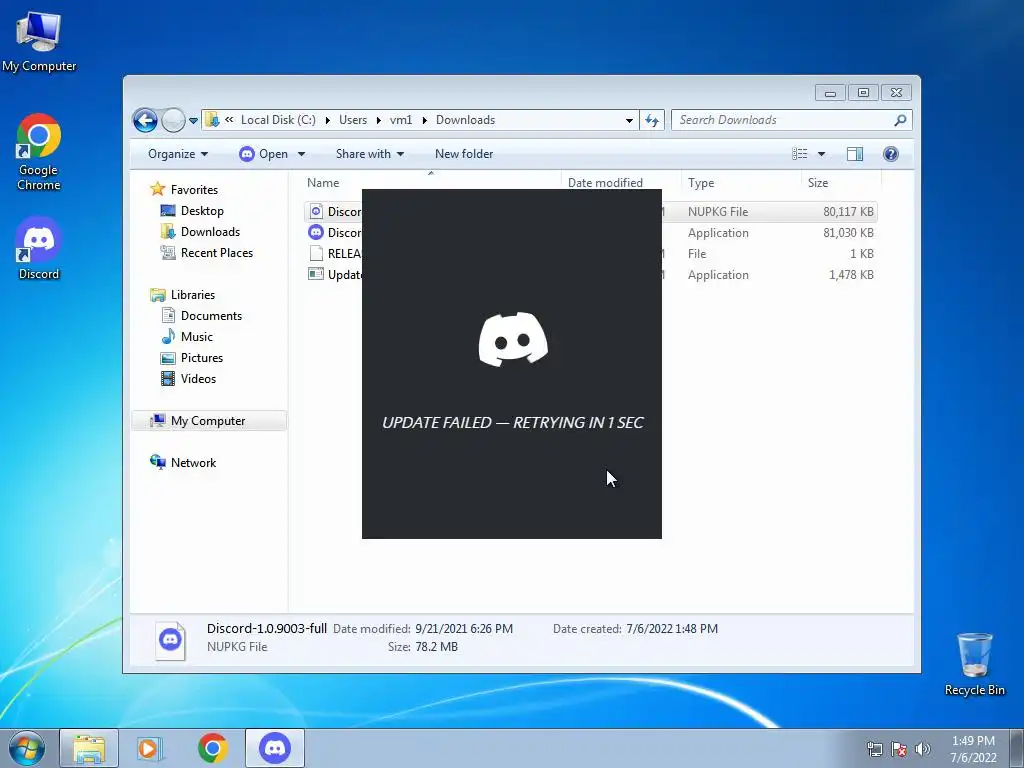Expand the view options dropdown arrow
Screen dimensions: 1024x768
[822, 154]
